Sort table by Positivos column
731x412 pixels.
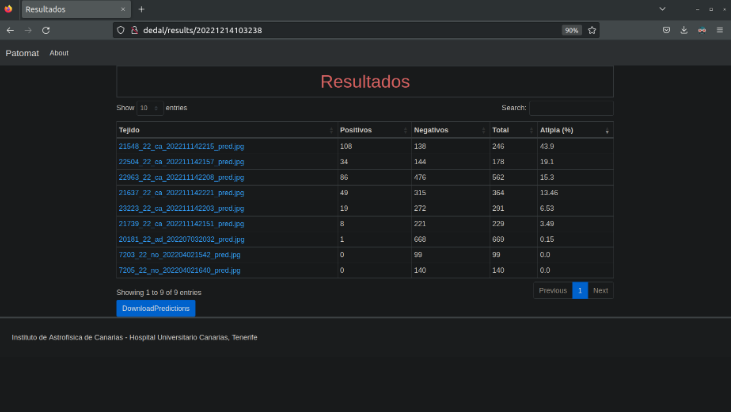tap(372, 130)
